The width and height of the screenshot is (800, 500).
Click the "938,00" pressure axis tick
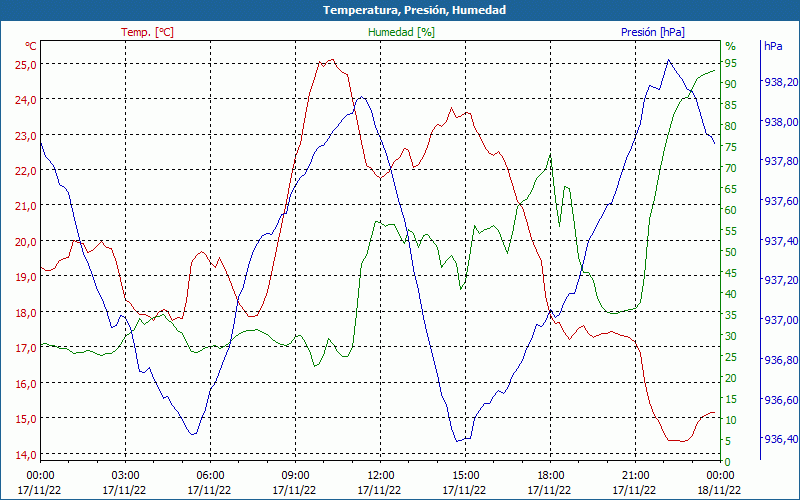(x=780, y=121)
